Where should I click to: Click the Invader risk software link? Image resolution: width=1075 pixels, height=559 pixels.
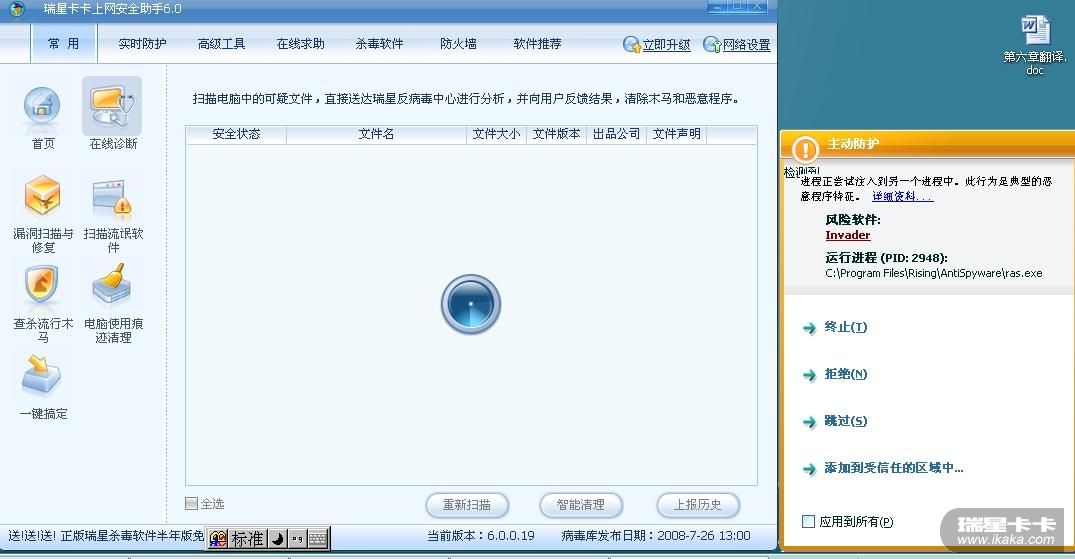click(848, 235)
